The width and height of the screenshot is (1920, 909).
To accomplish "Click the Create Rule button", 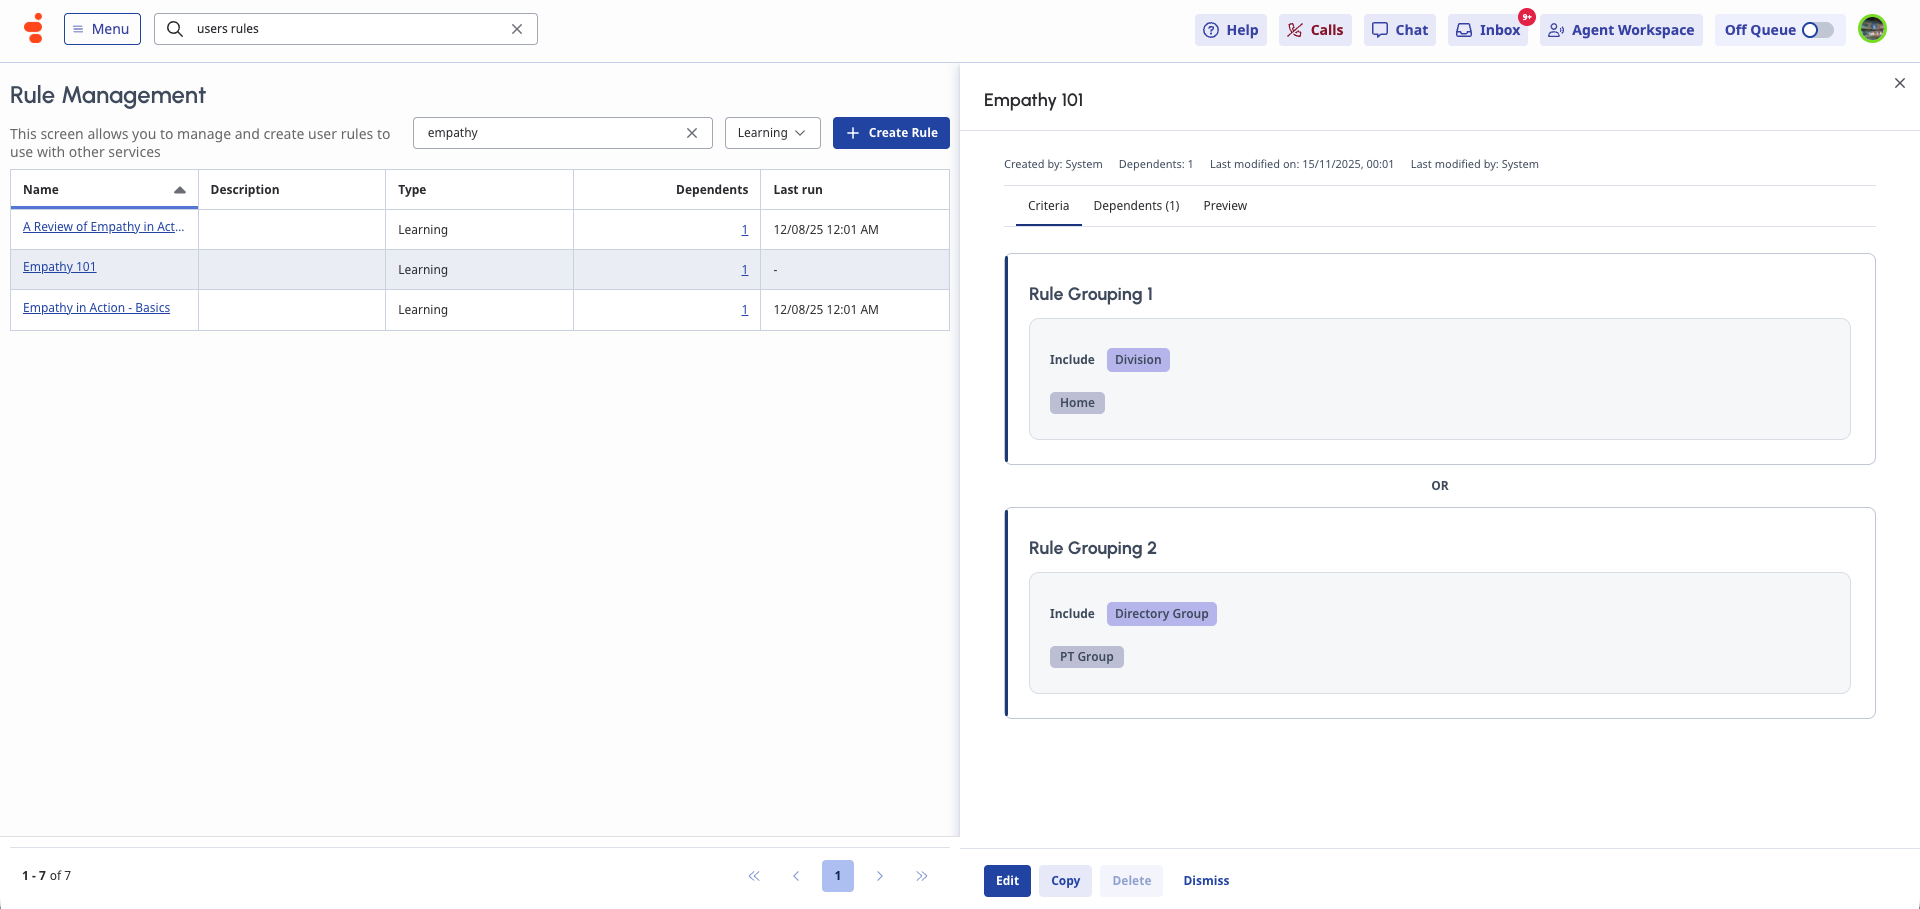I will click(x=891, y=133).
